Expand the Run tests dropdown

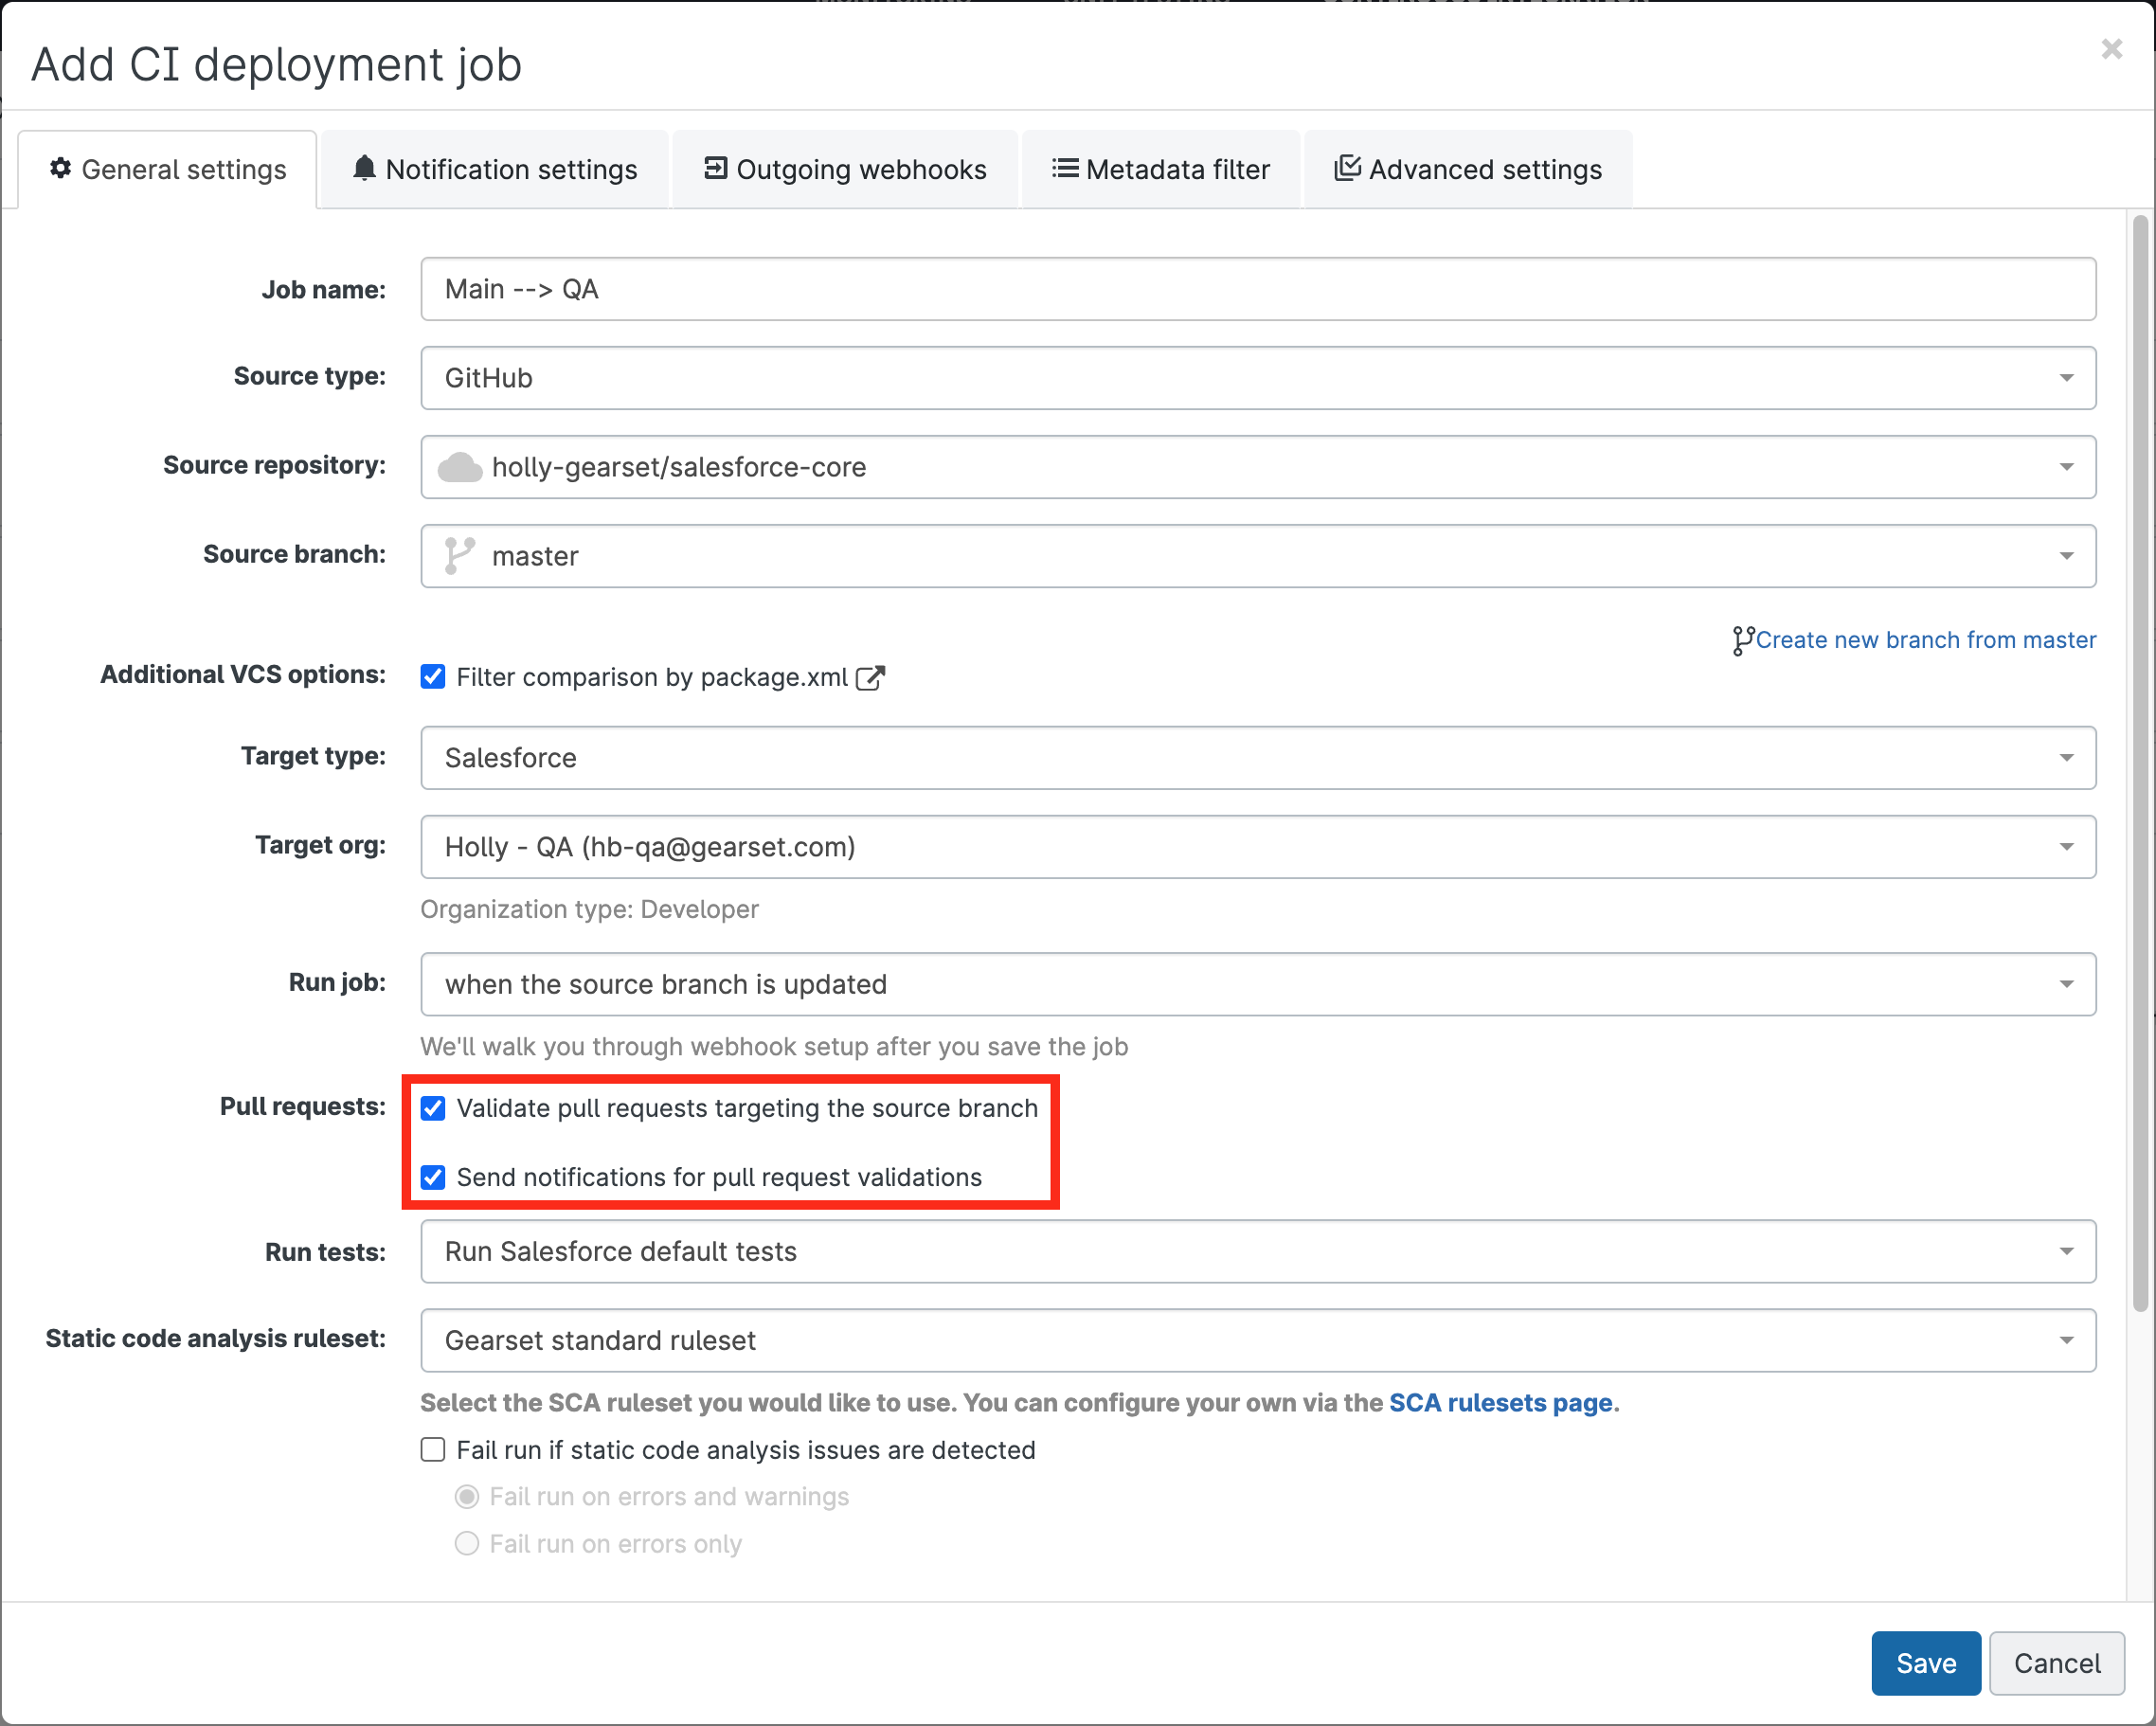(x=1257, y=1251)
